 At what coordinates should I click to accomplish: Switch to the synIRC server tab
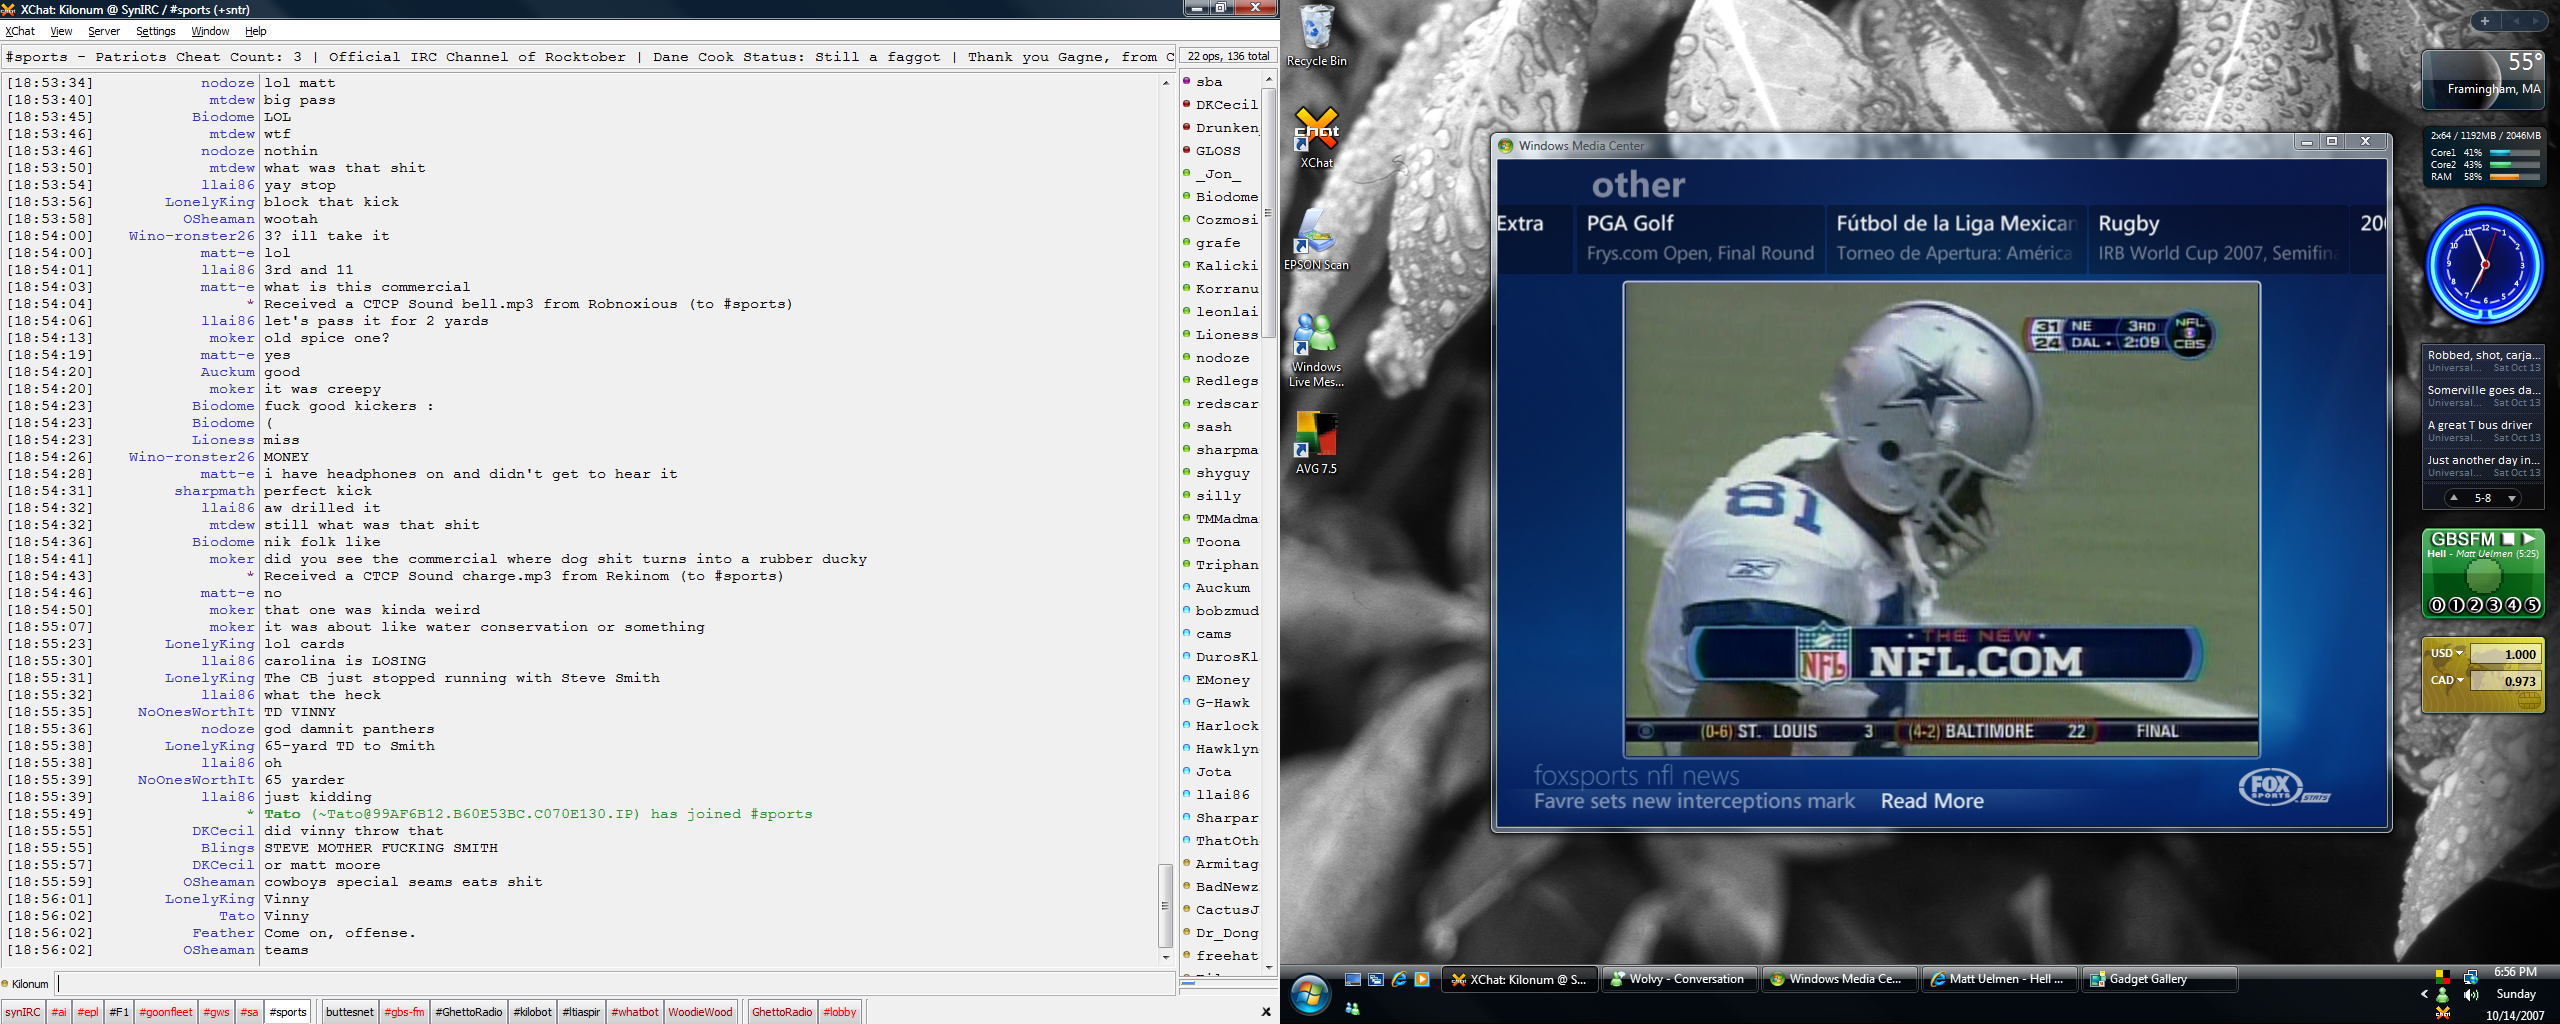(x=23, y=1012)
